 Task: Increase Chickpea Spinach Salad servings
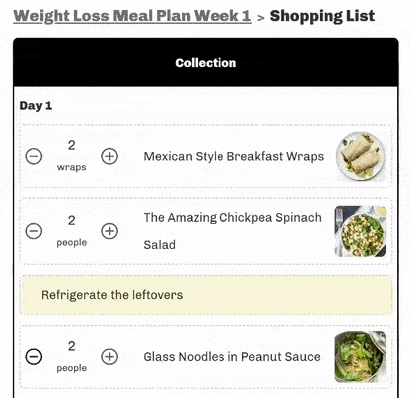click(110, 231)
